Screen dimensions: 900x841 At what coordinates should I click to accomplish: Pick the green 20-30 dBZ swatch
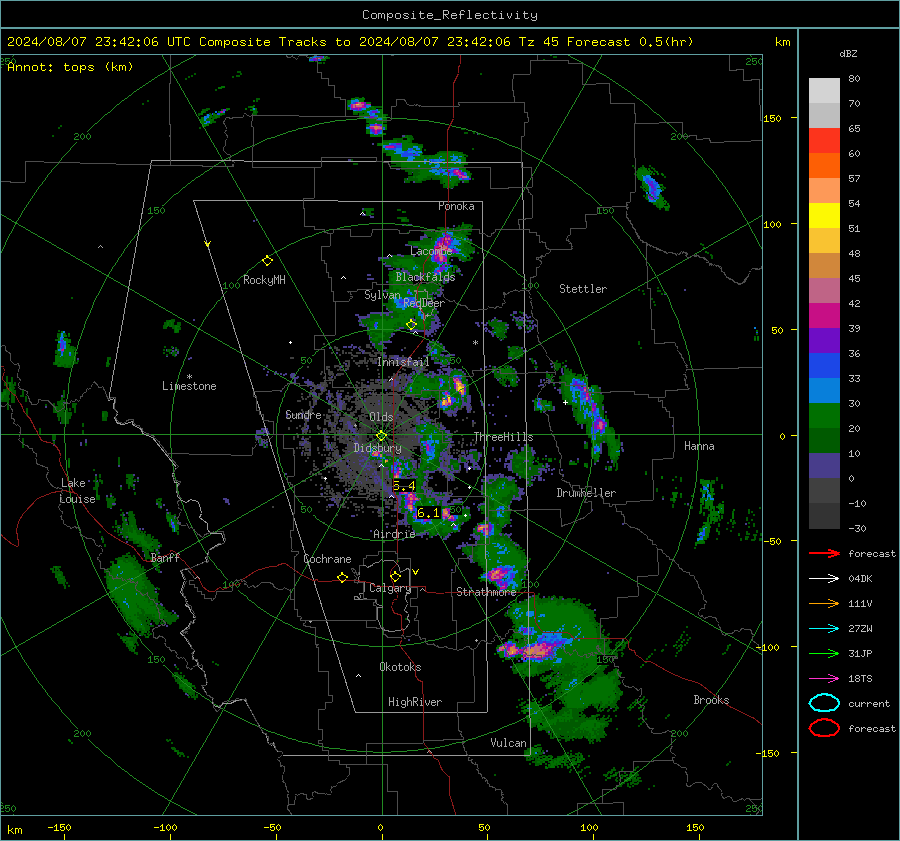tap(824, 416)
